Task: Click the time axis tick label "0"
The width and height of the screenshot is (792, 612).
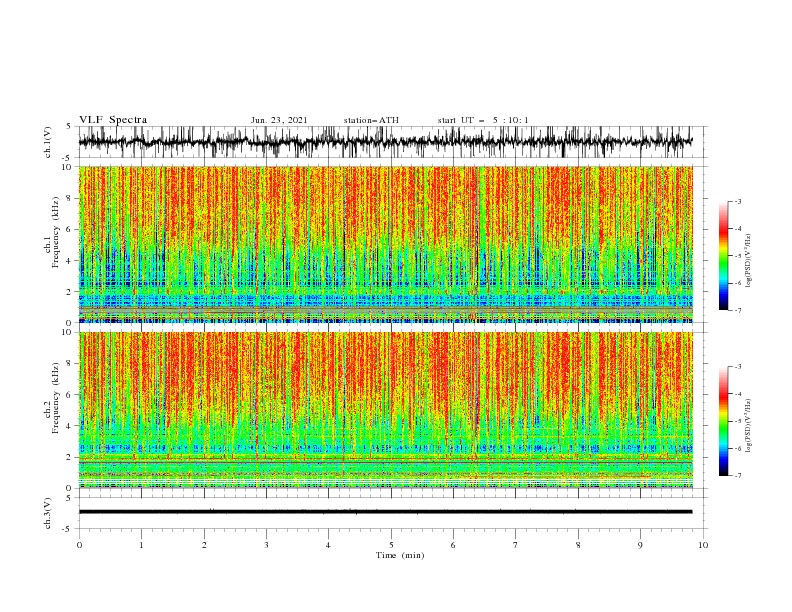Action: (x=79, y=545)
